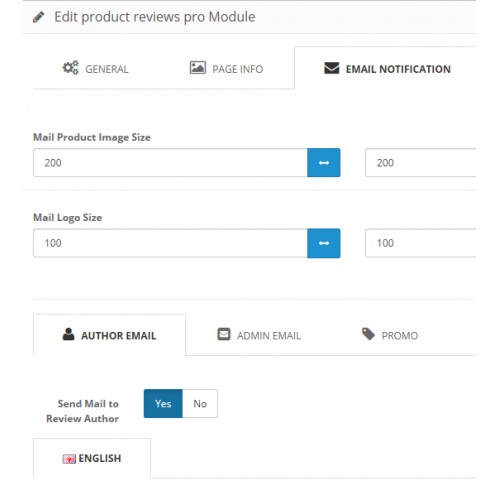This screenshot has width=500, height=500.
Task: Click the person icon on Author Email
Action: click(x=69, y=334)
